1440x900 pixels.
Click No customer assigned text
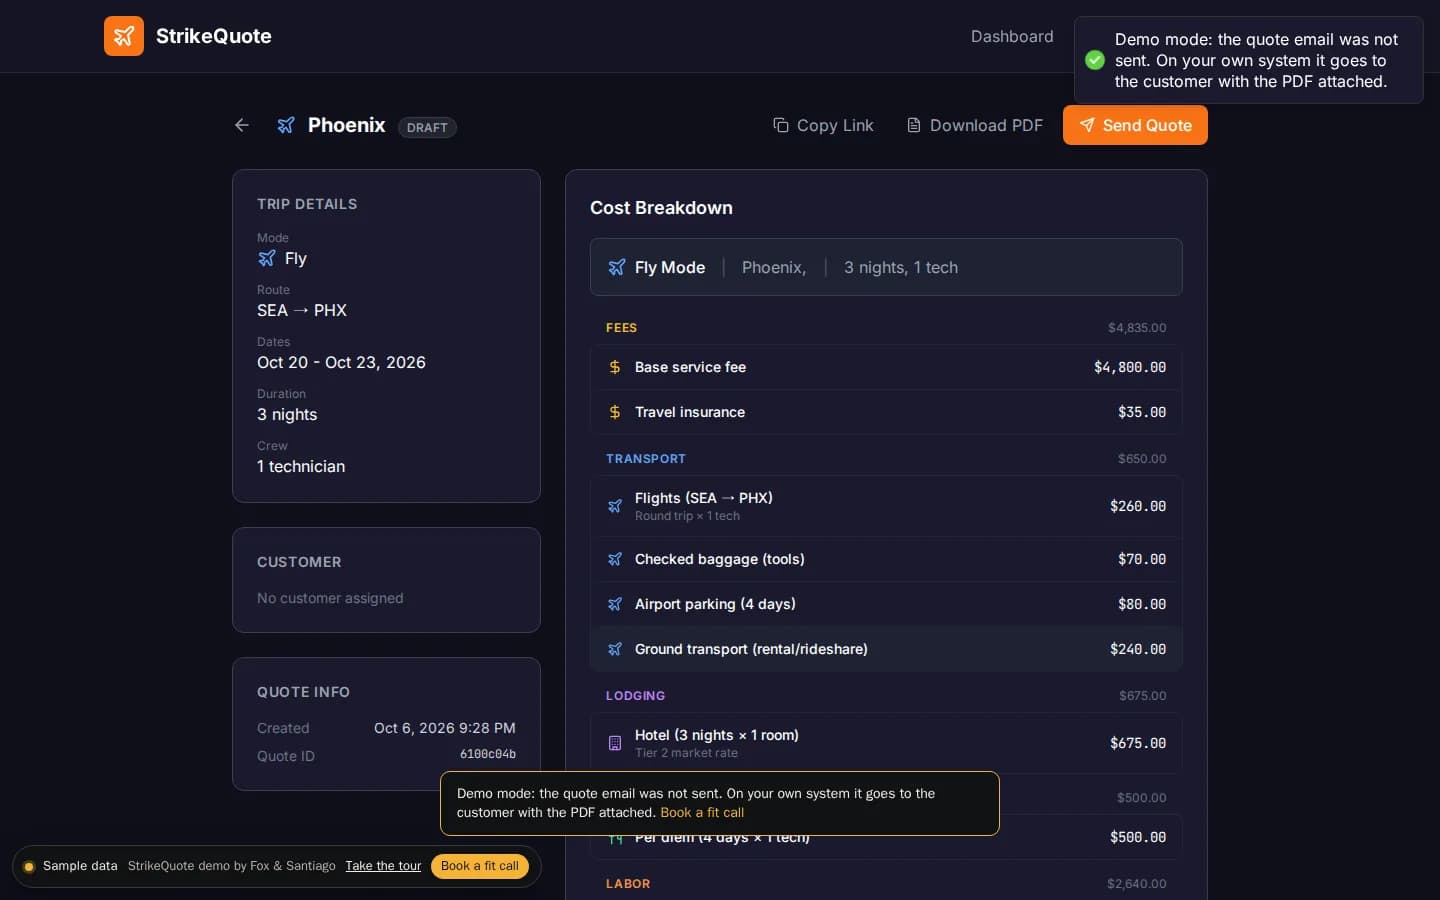point(330,598)
